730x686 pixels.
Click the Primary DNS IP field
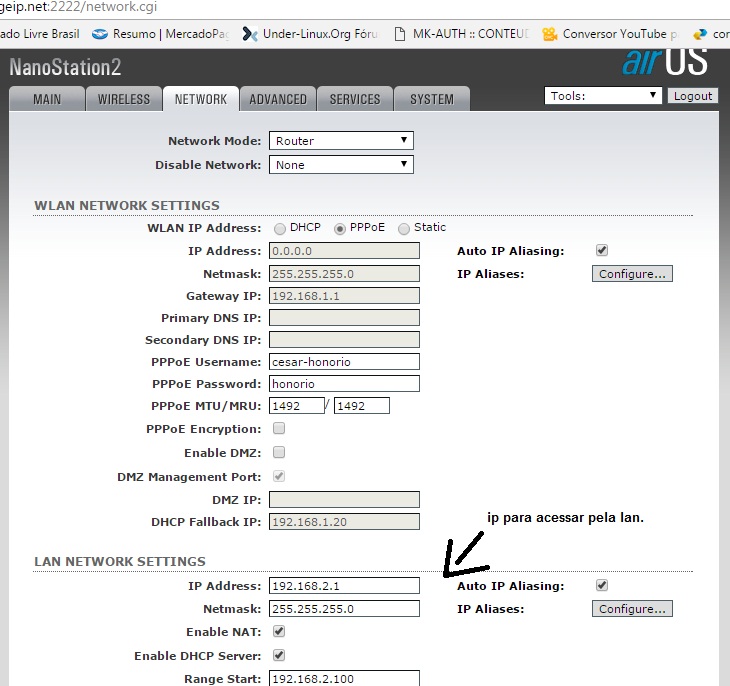pyautogui.click(x=344, y=318)
